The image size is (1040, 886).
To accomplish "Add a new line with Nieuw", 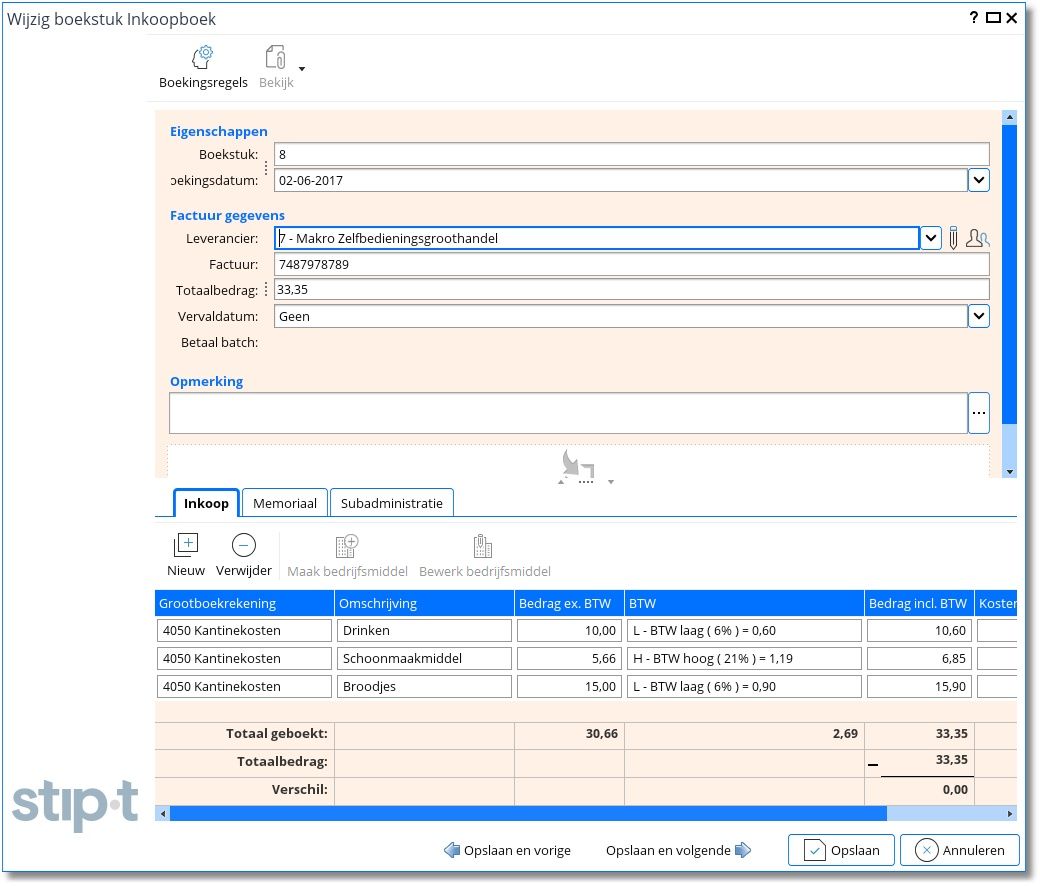I will click(186, 546).
